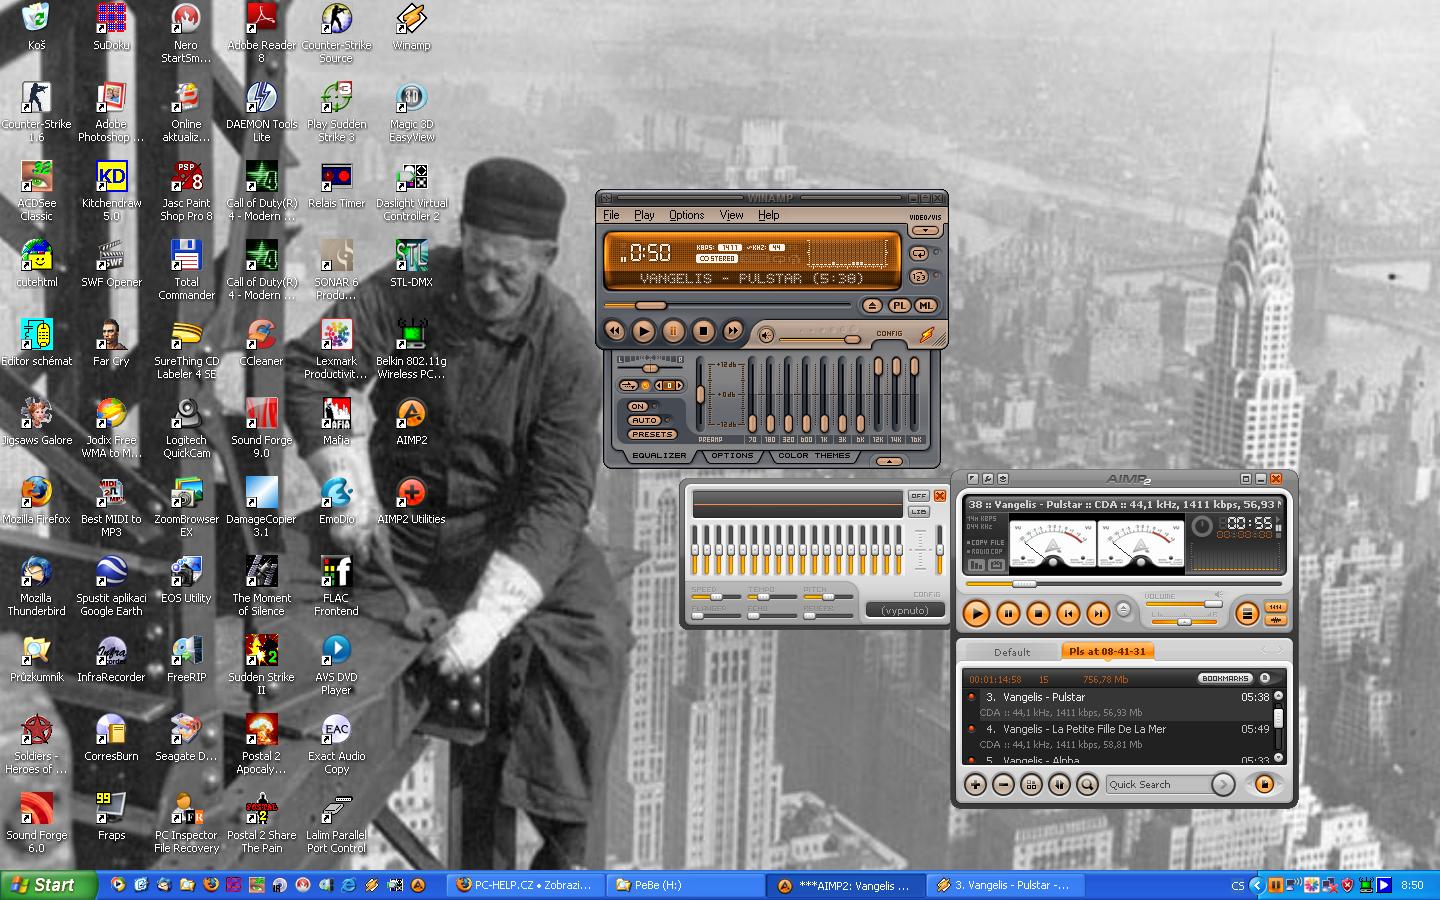Click the Winamp volume slider handle
The image size is (1440, 900).
click(x=851, y=338)
